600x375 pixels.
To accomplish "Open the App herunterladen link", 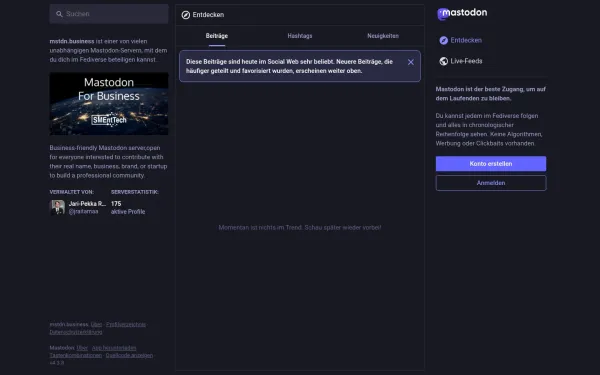I will pyautogui.click(x=114, y=348).
